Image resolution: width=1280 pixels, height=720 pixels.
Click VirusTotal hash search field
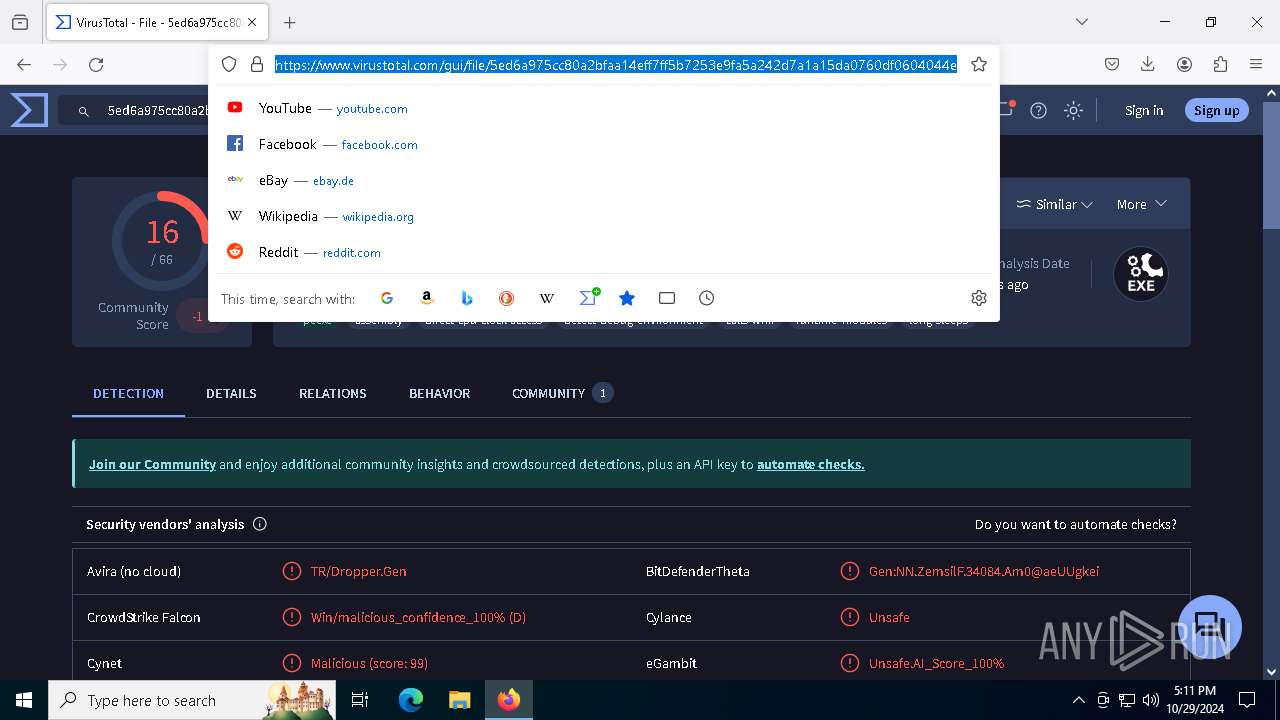click(160, 111)
